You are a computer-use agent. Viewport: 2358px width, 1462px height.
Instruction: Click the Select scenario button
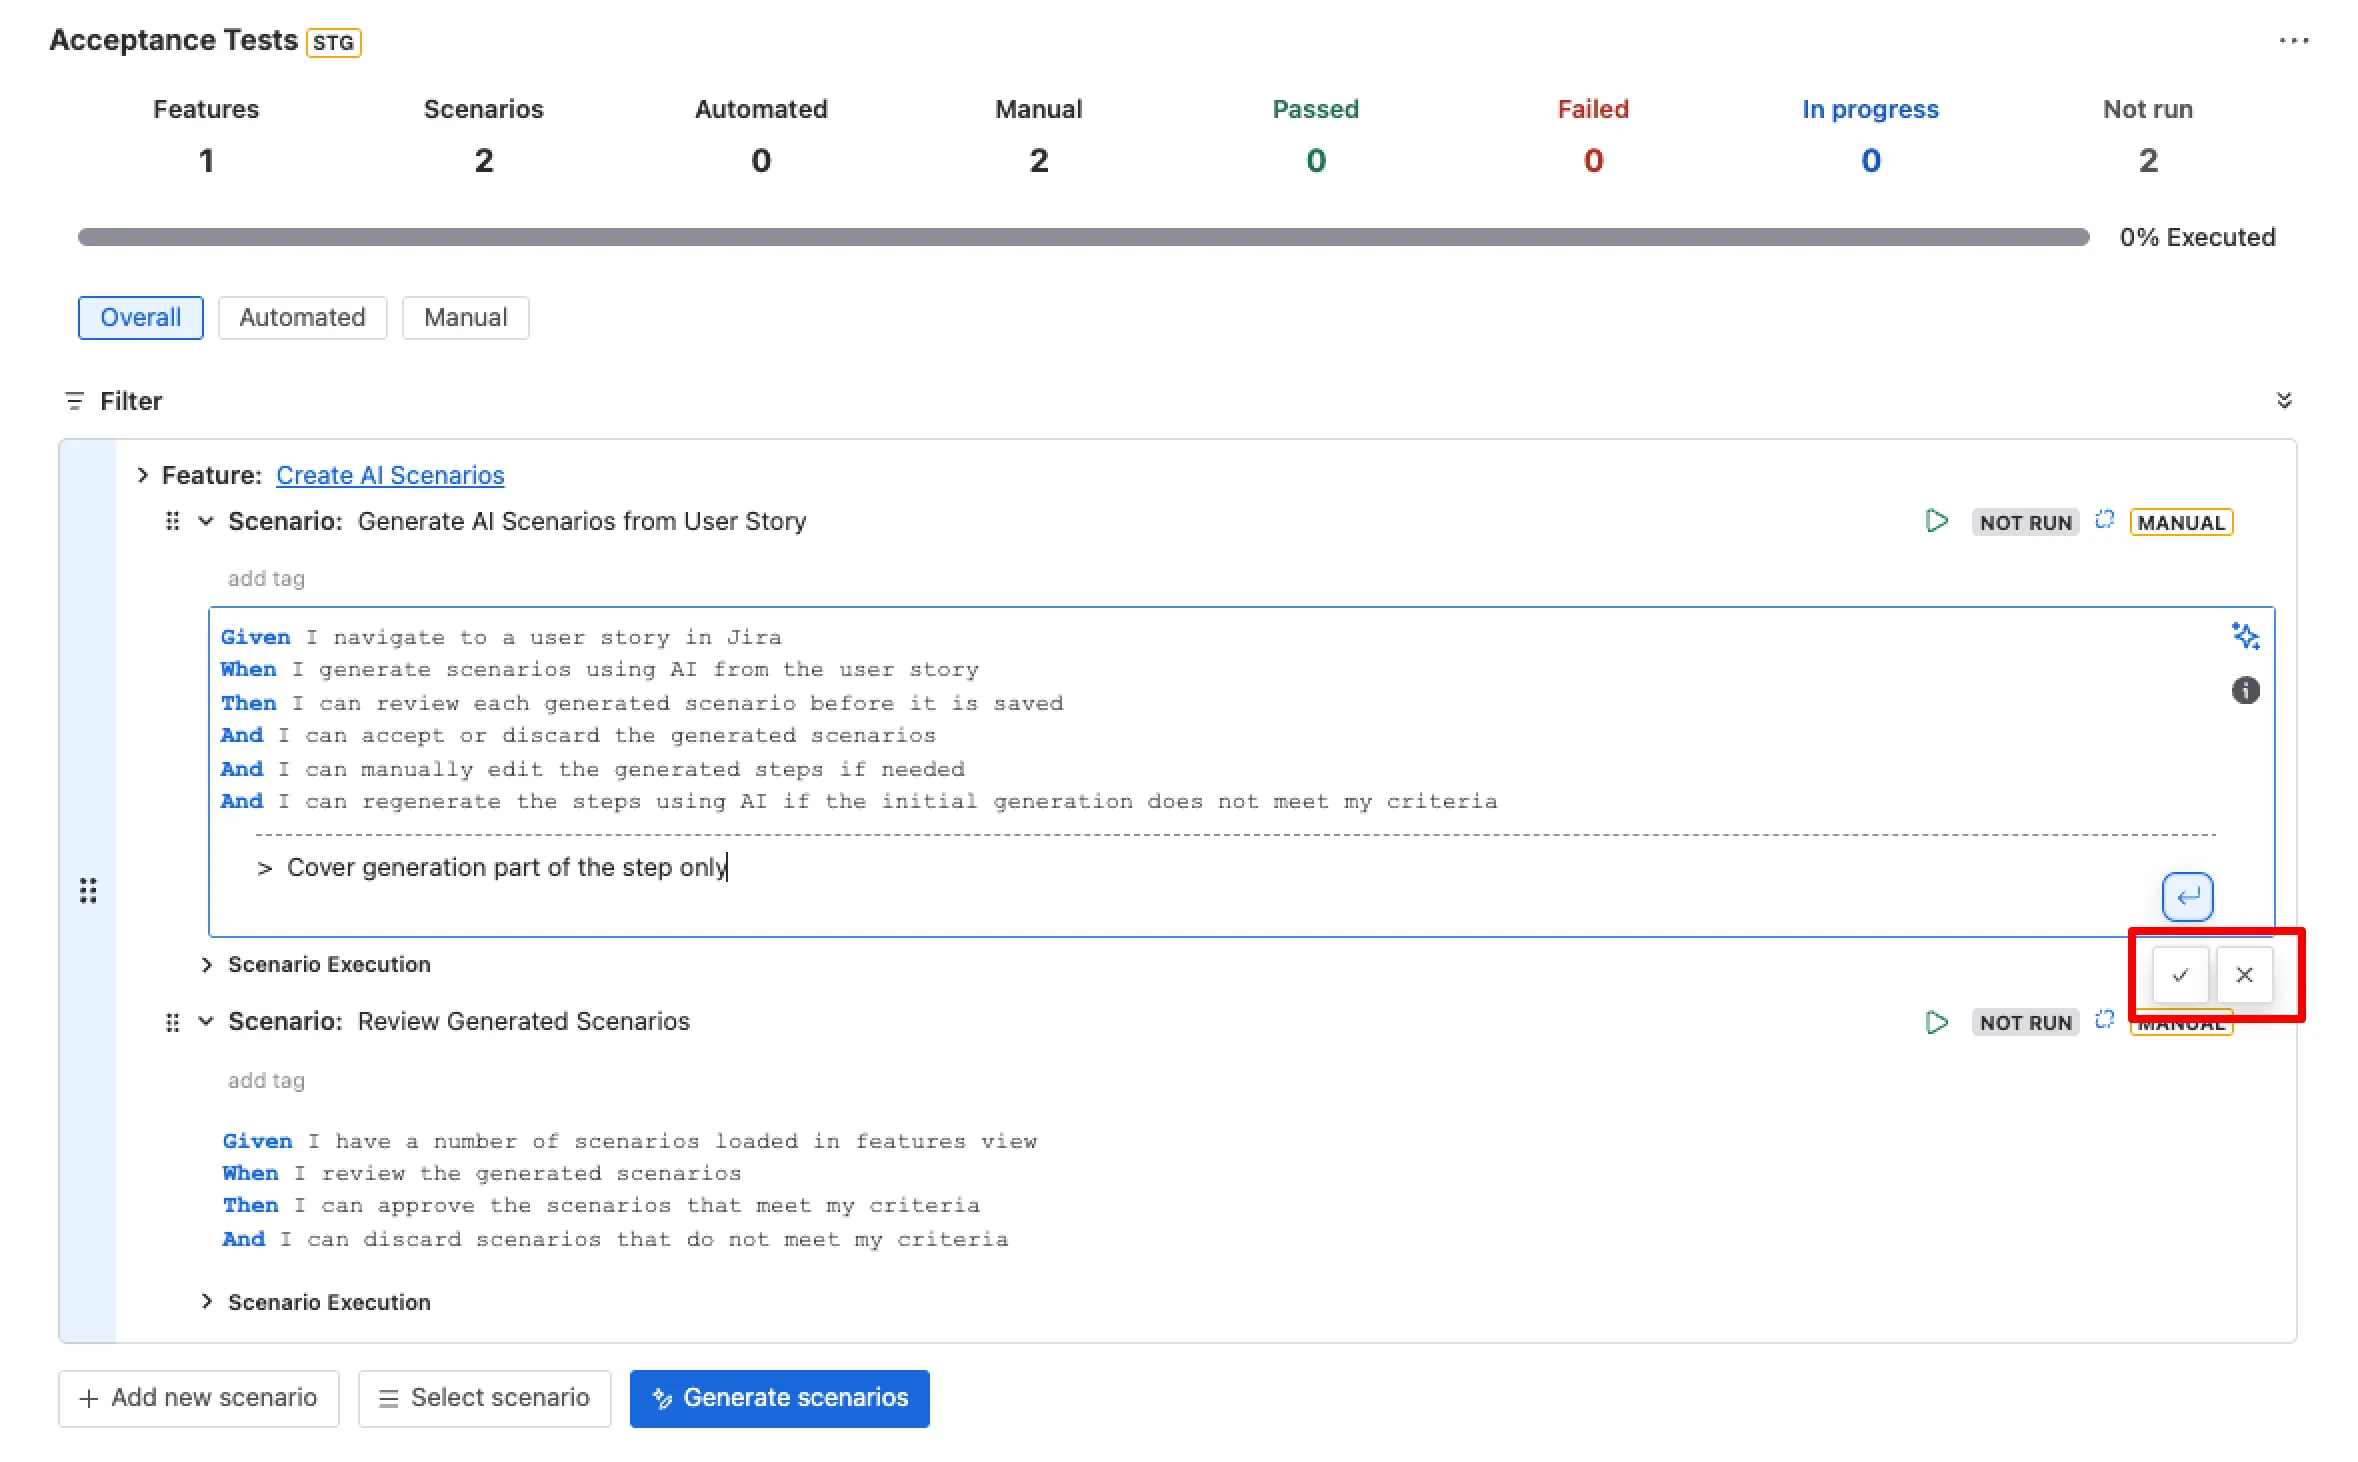click(x=484, y=1397)
